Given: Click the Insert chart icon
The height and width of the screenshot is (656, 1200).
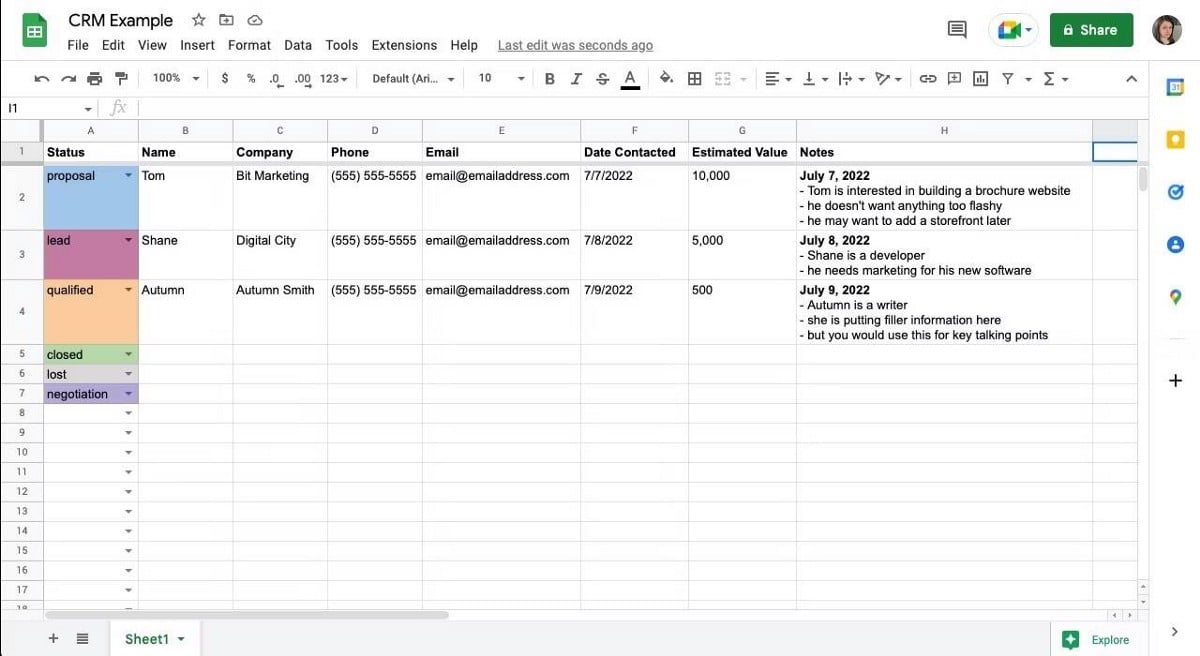Looking at the screenshot, I should click(980, 78).
